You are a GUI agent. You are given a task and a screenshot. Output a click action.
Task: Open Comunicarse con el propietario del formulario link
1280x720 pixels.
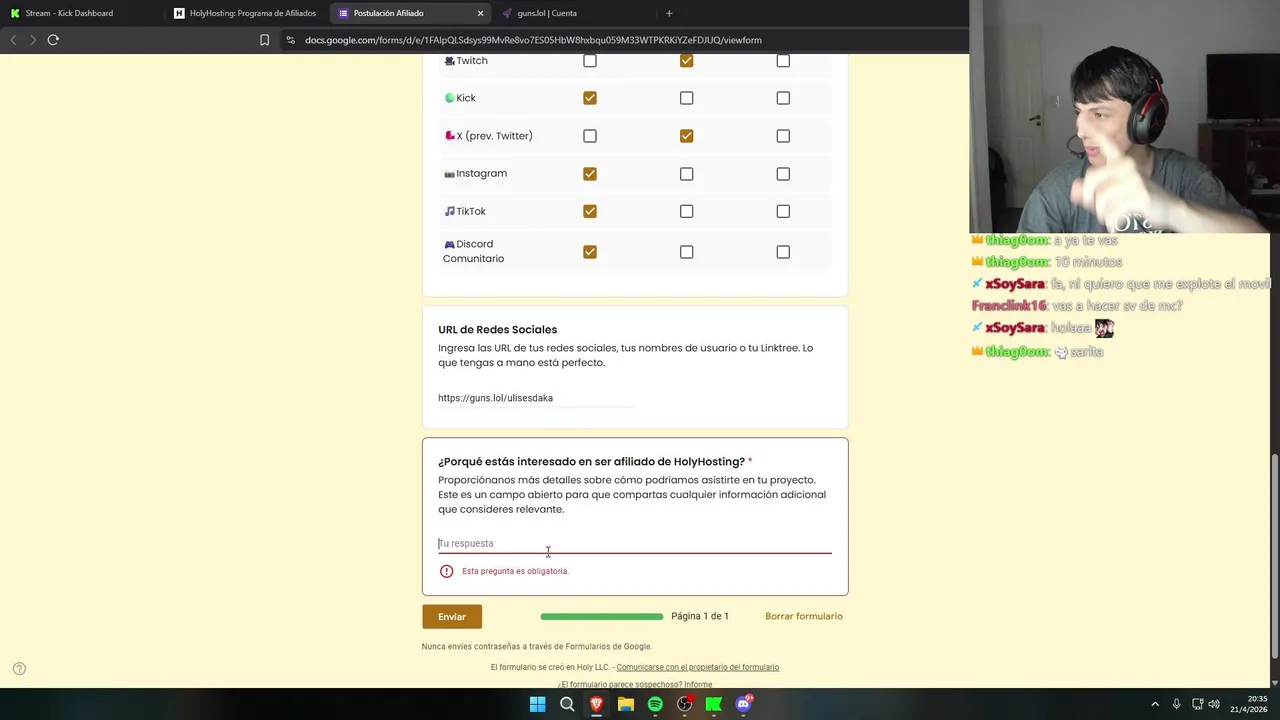click(697, 667)
